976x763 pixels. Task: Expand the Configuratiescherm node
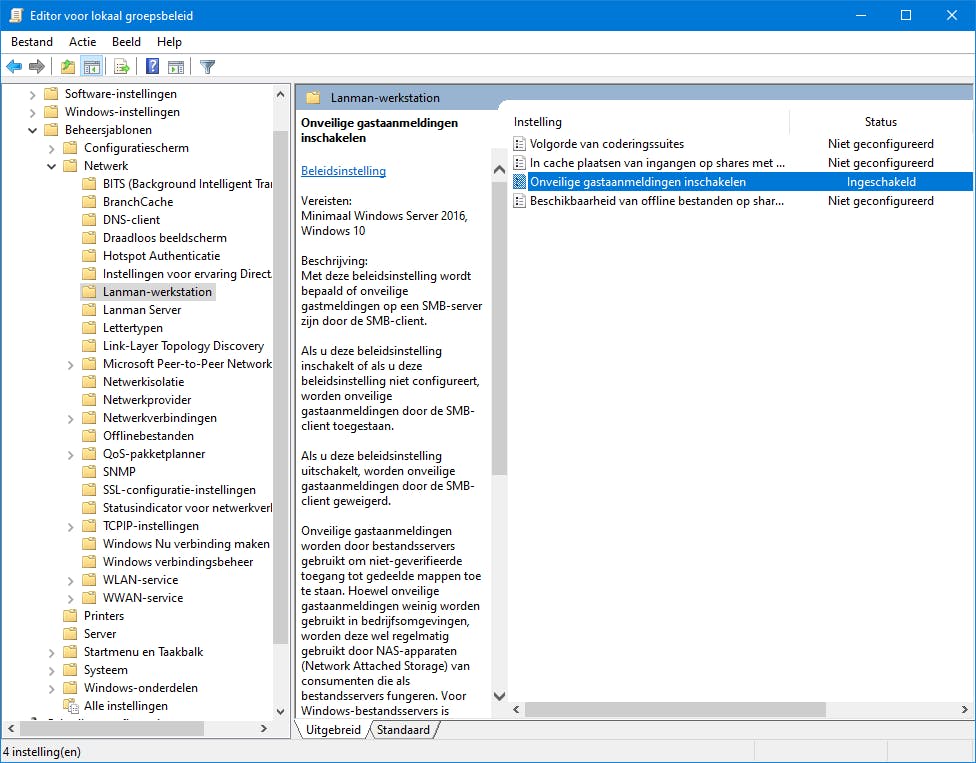52,149
